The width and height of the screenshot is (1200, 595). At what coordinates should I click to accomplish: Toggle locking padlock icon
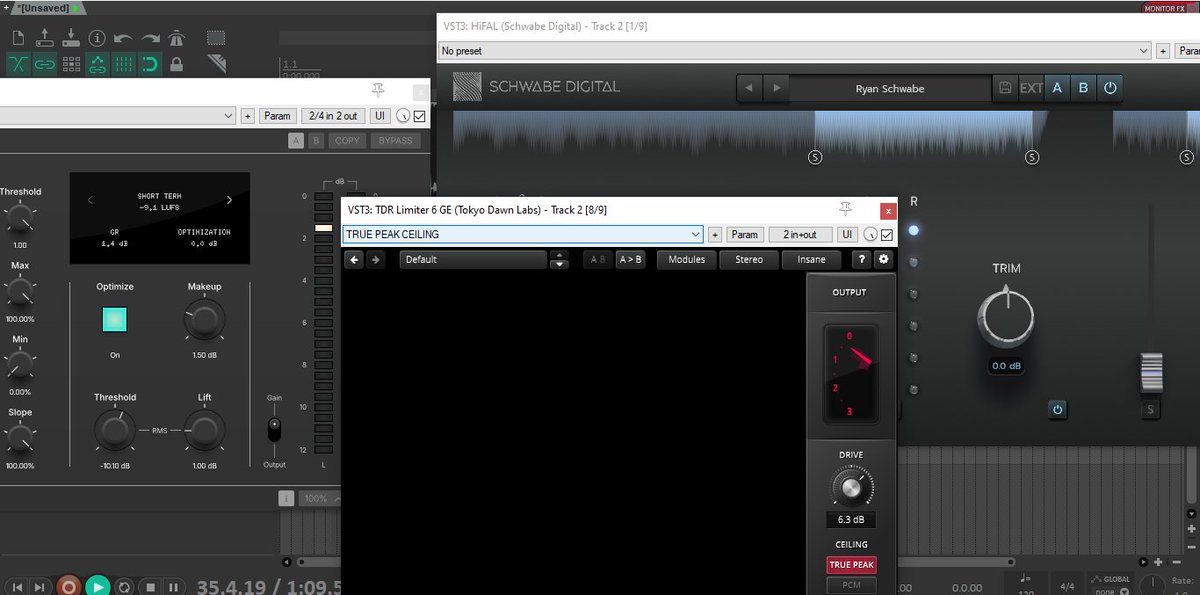pos(176,65)
